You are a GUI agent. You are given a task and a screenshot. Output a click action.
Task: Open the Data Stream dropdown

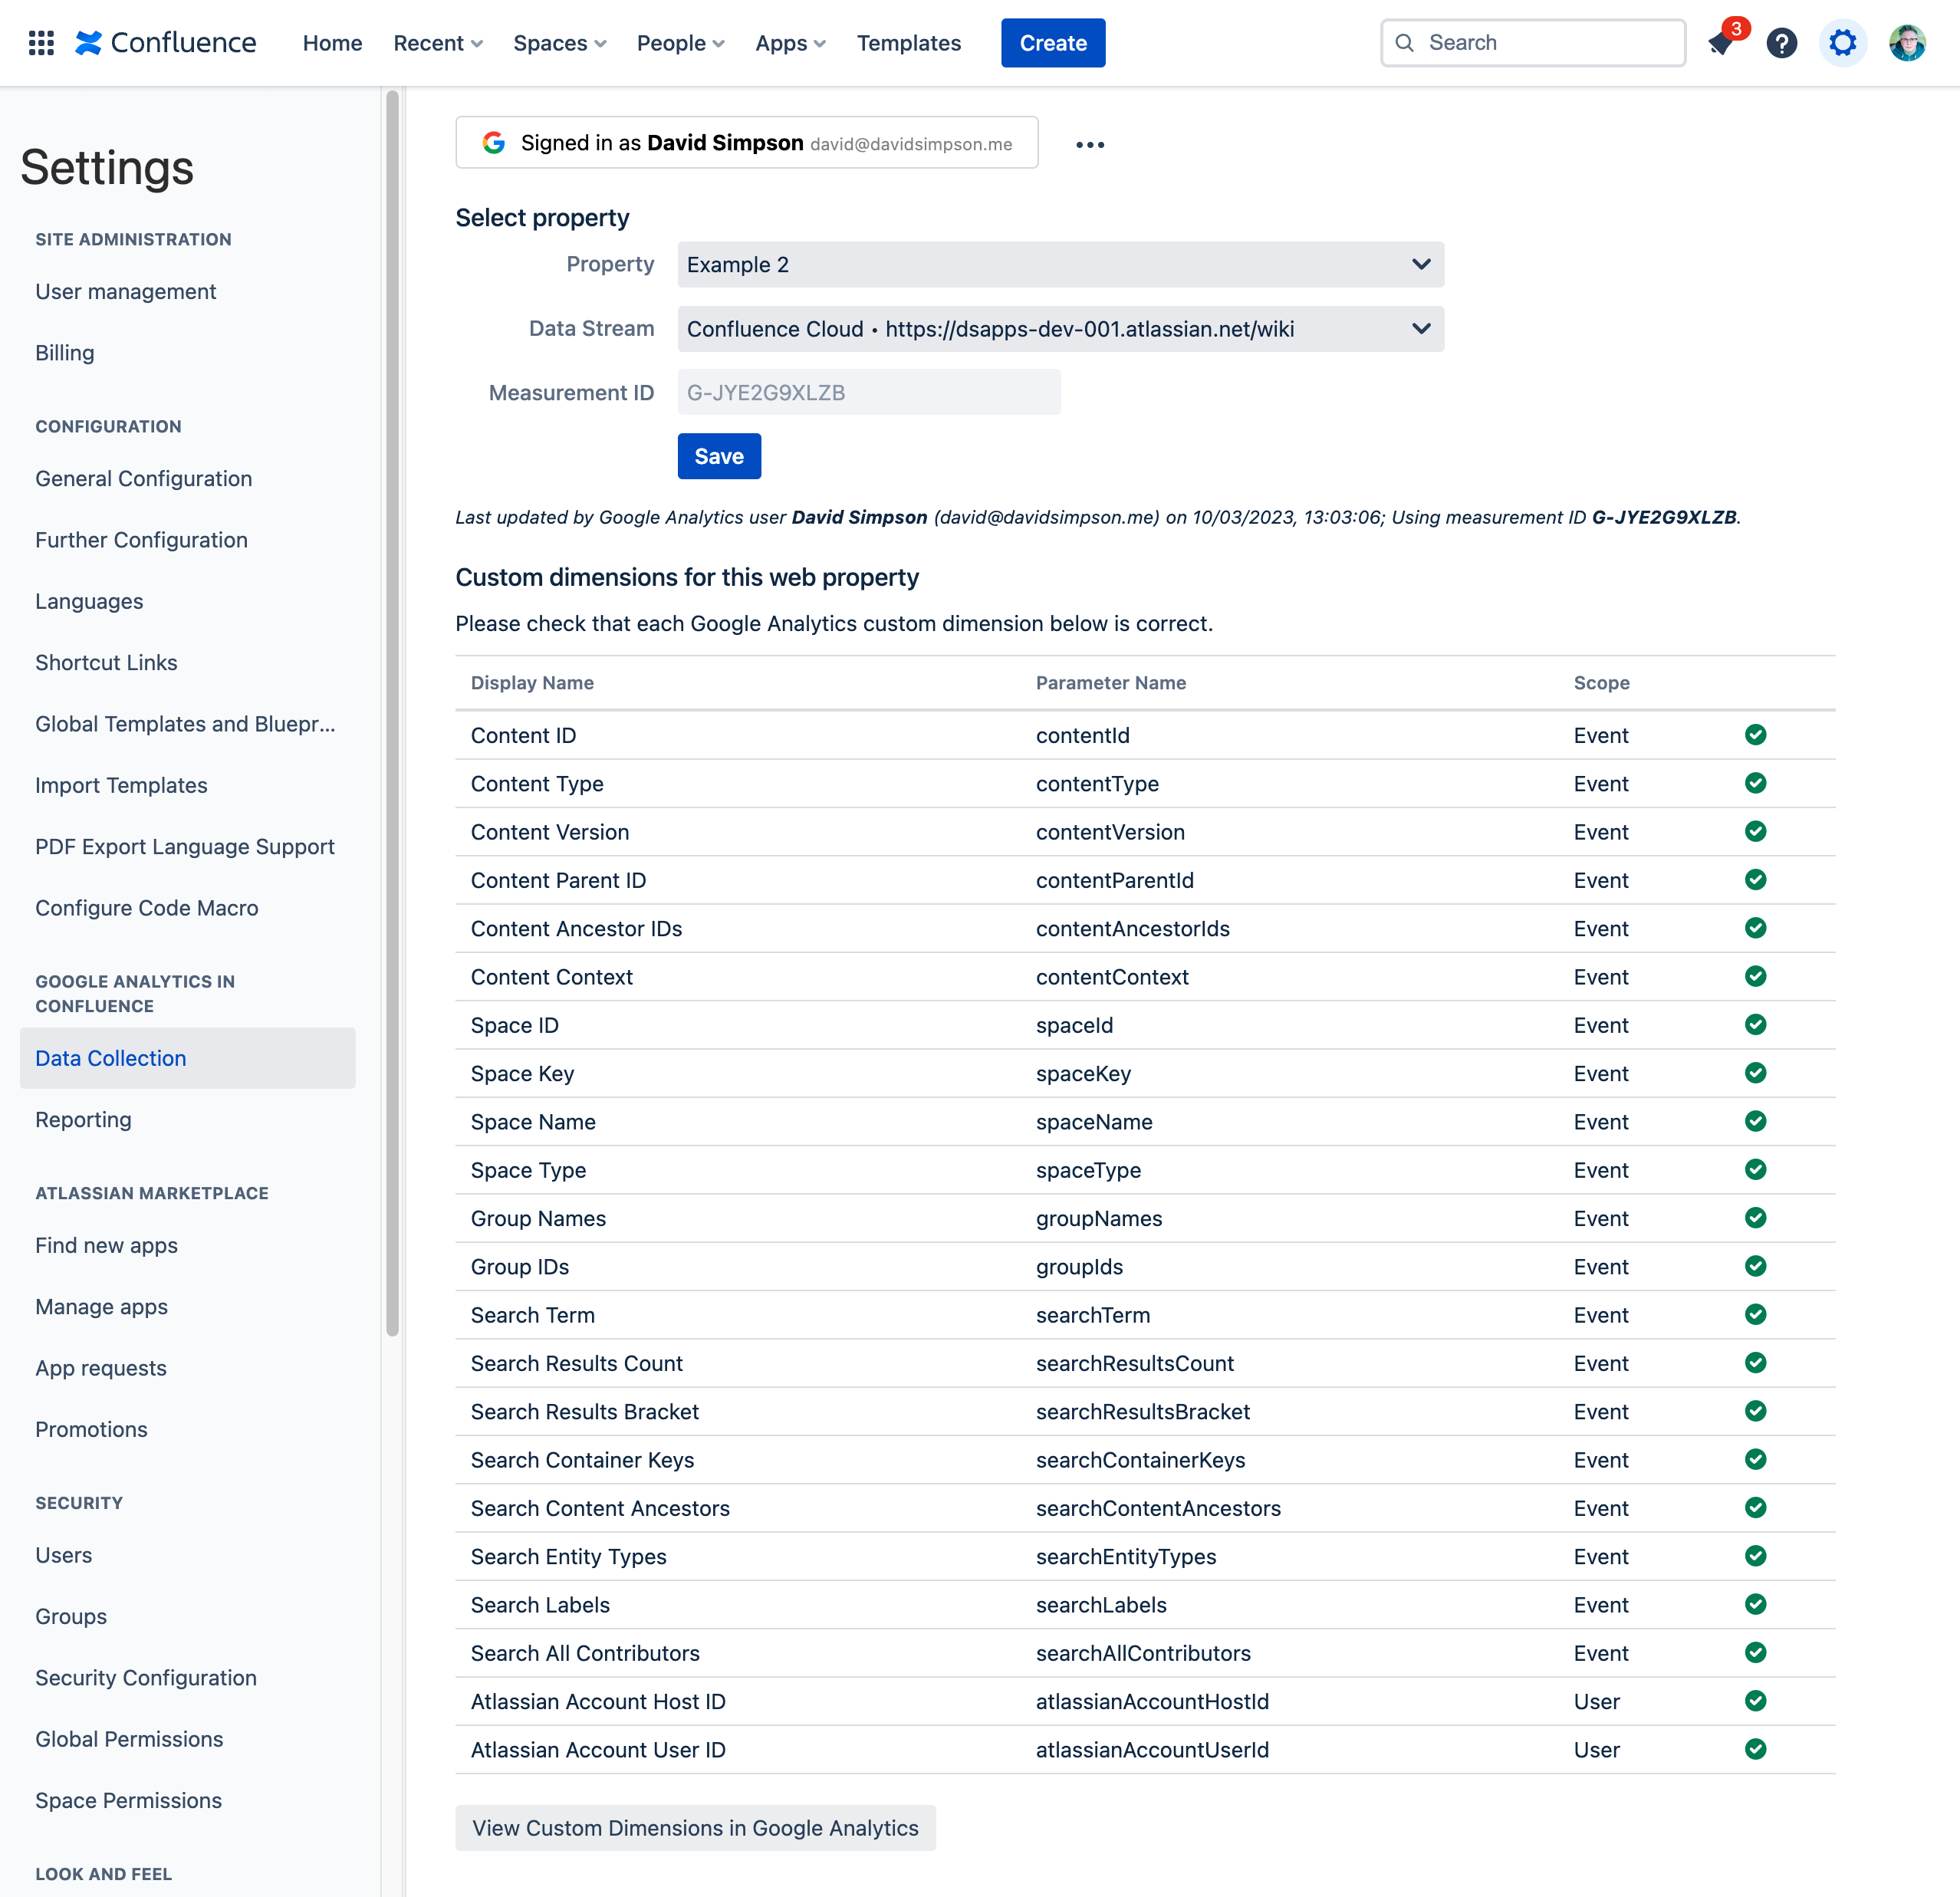[1060, 329]
